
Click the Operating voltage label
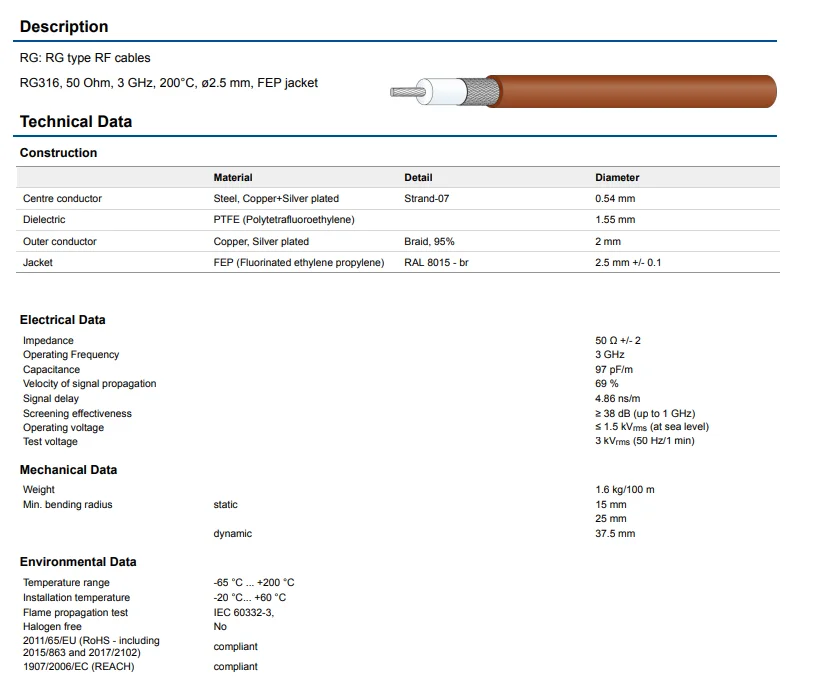pyautogui.click(x=63, y=427)
